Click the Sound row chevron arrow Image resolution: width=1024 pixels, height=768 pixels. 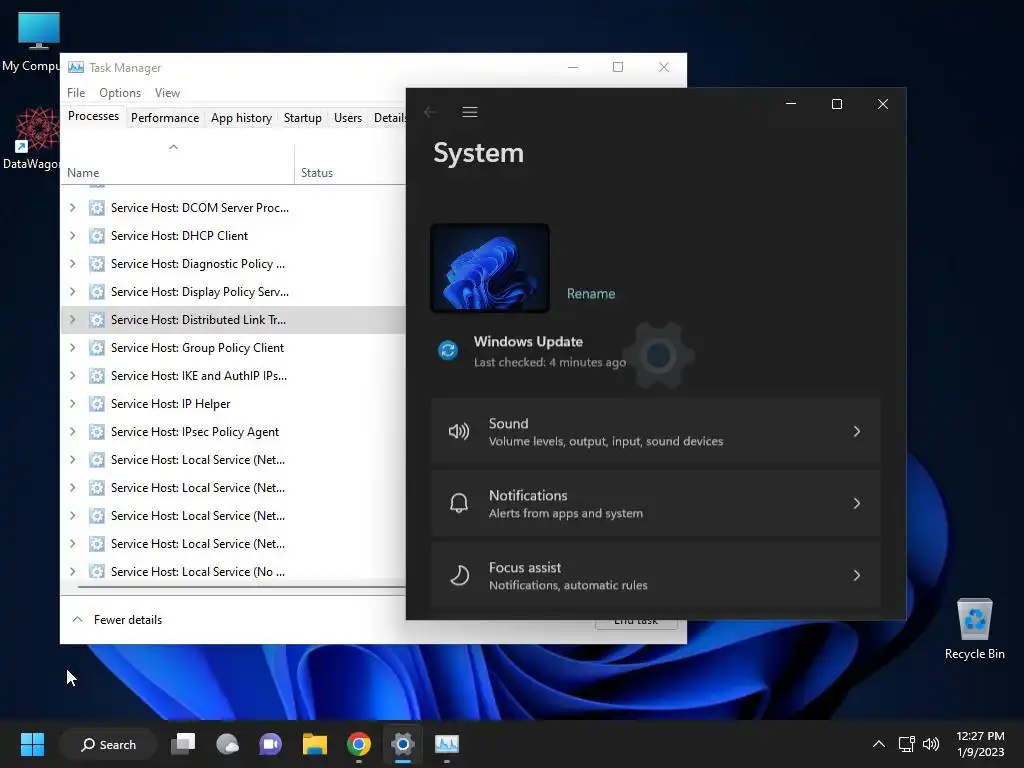coord(856,432)
